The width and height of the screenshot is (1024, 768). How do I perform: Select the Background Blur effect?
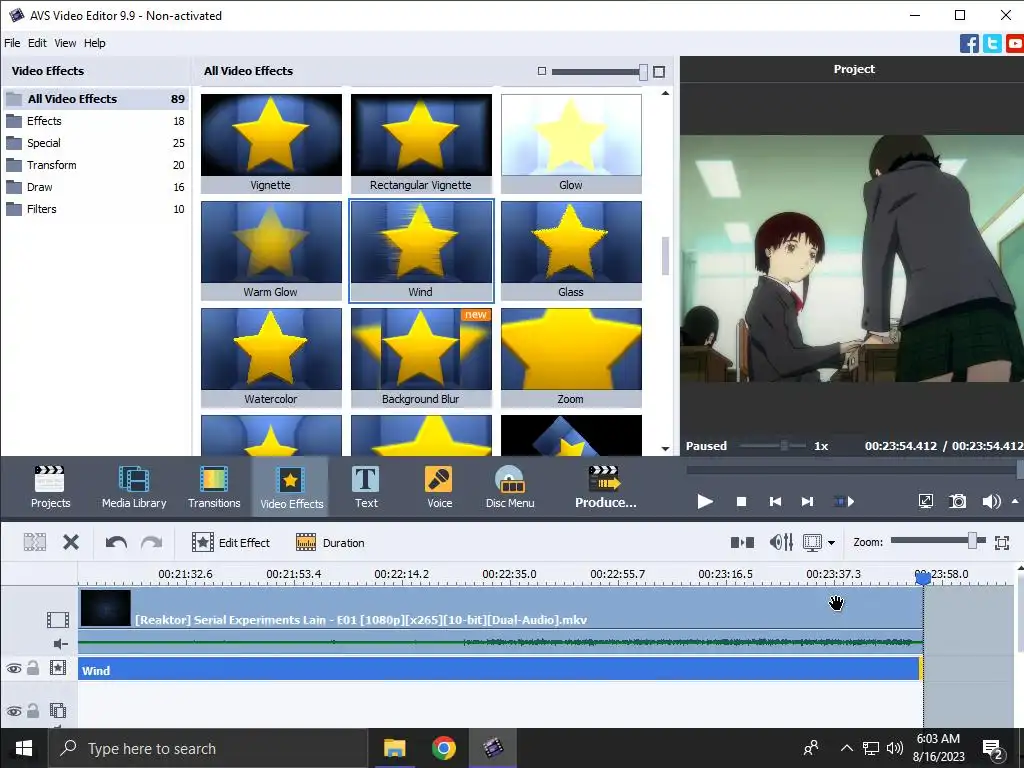(421, 358)
